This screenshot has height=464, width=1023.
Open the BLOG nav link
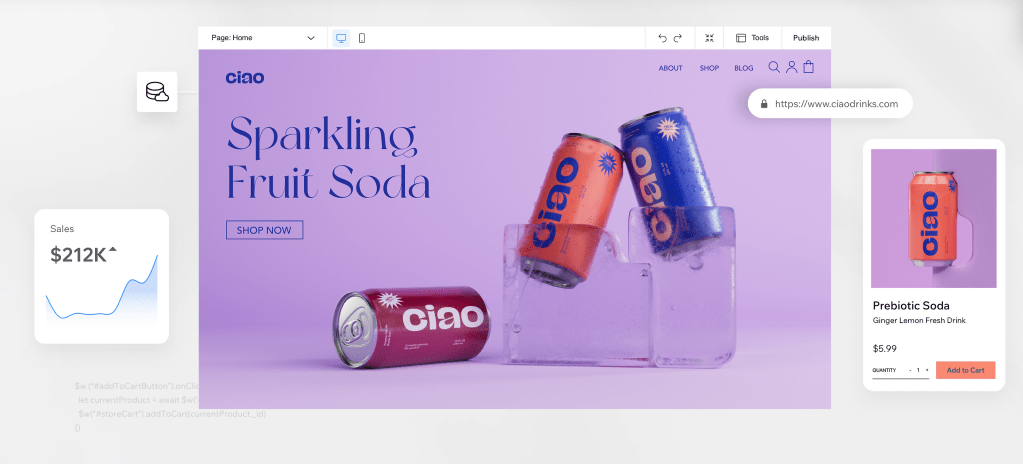743,68
